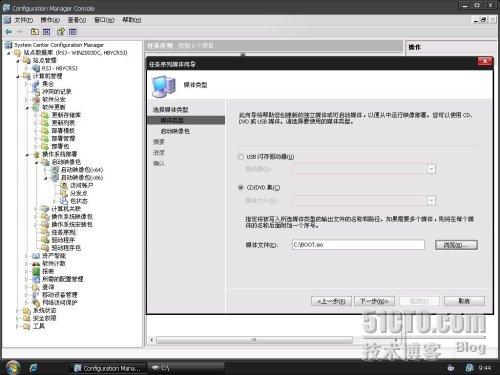
Task: Click the 网络访问保护 node icon
Action: point(36,303)
